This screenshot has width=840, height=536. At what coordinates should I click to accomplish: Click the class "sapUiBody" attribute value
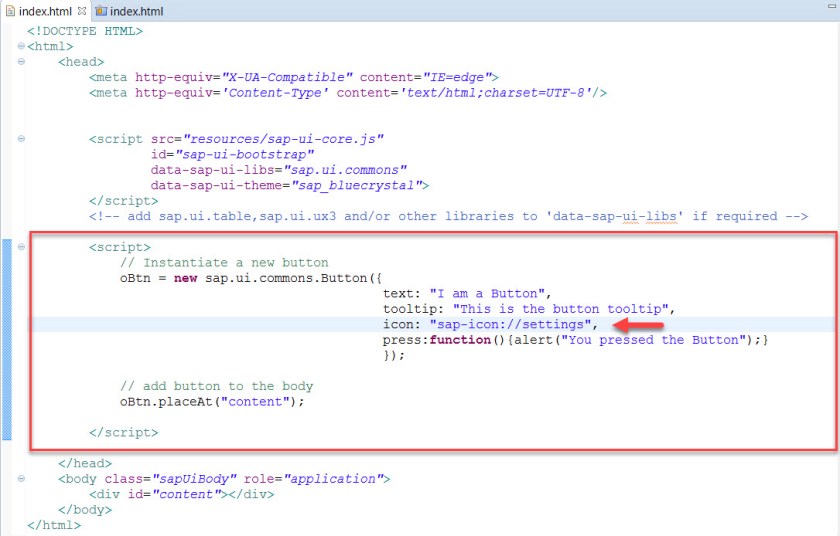click(194, 479)
